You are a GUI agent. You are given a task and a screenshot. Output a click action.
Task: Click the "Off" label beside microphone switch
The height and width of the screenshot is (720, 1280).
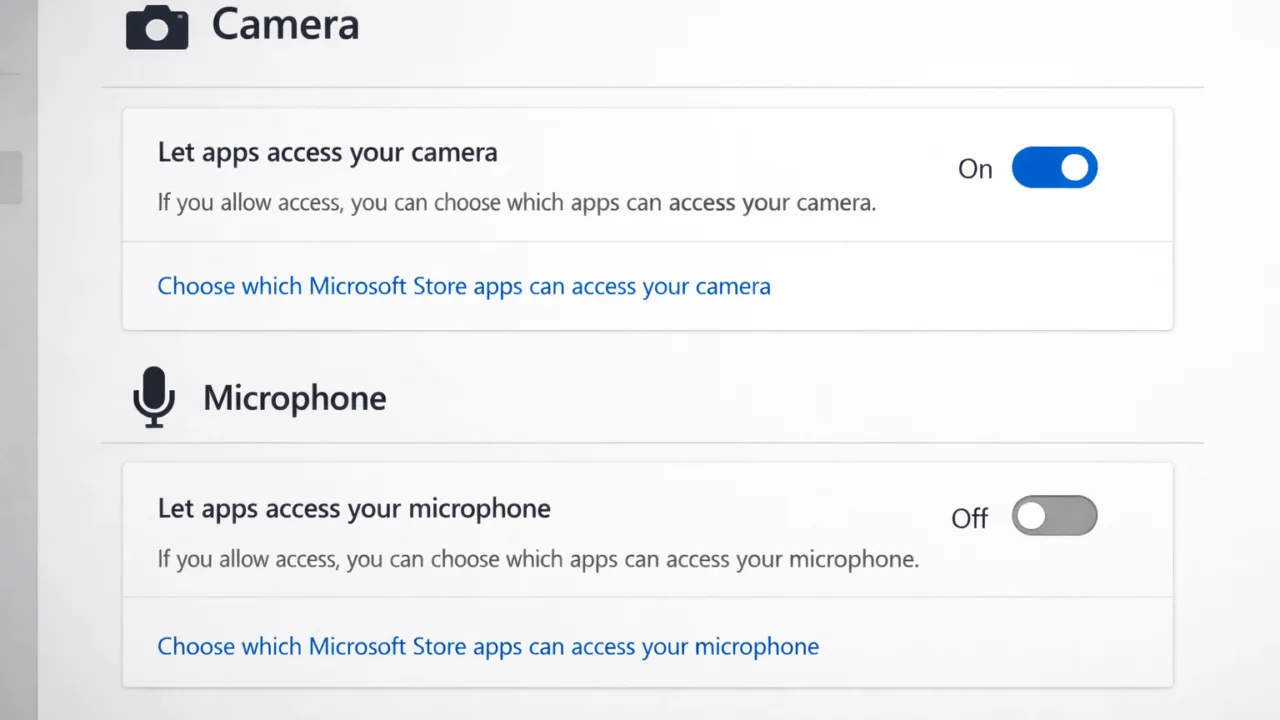click(x=969, y=518)
